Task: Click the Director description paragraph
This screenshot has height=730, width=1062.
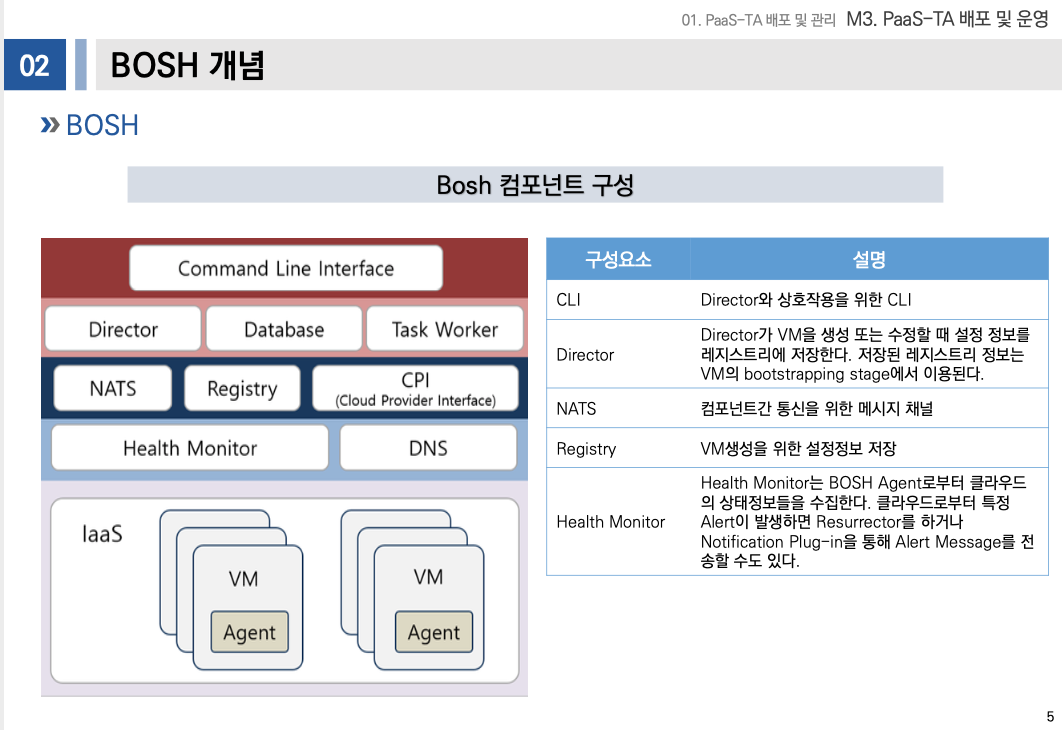Action: click(x=865, y=354)
